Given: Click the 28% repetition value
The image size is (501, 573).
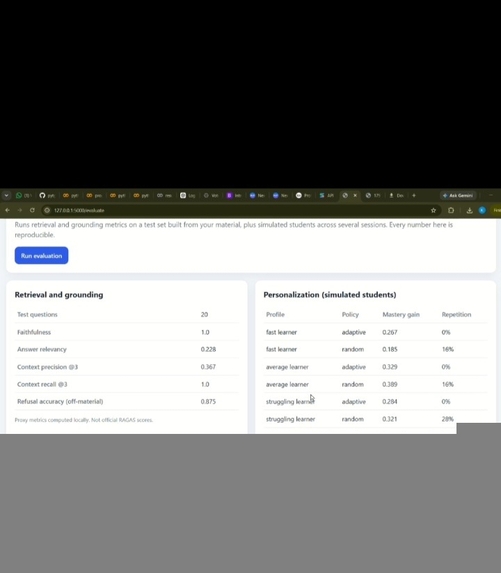Looking at the screenshot, I should [448, 419].
